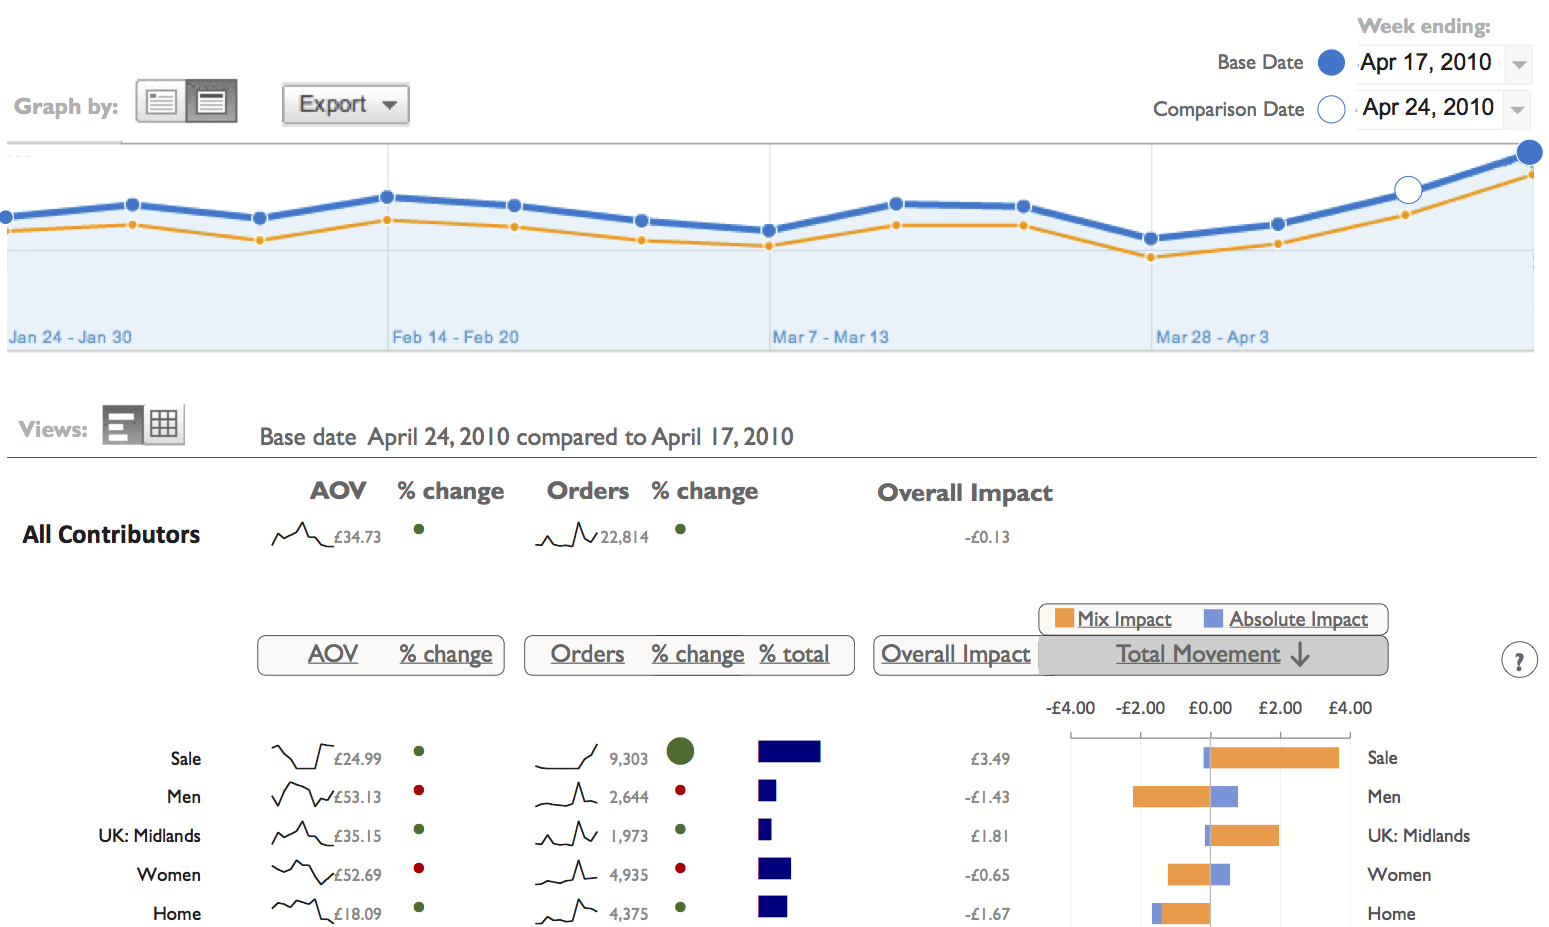
Task: Sort by the AOV column header
Action: point(333,654)
